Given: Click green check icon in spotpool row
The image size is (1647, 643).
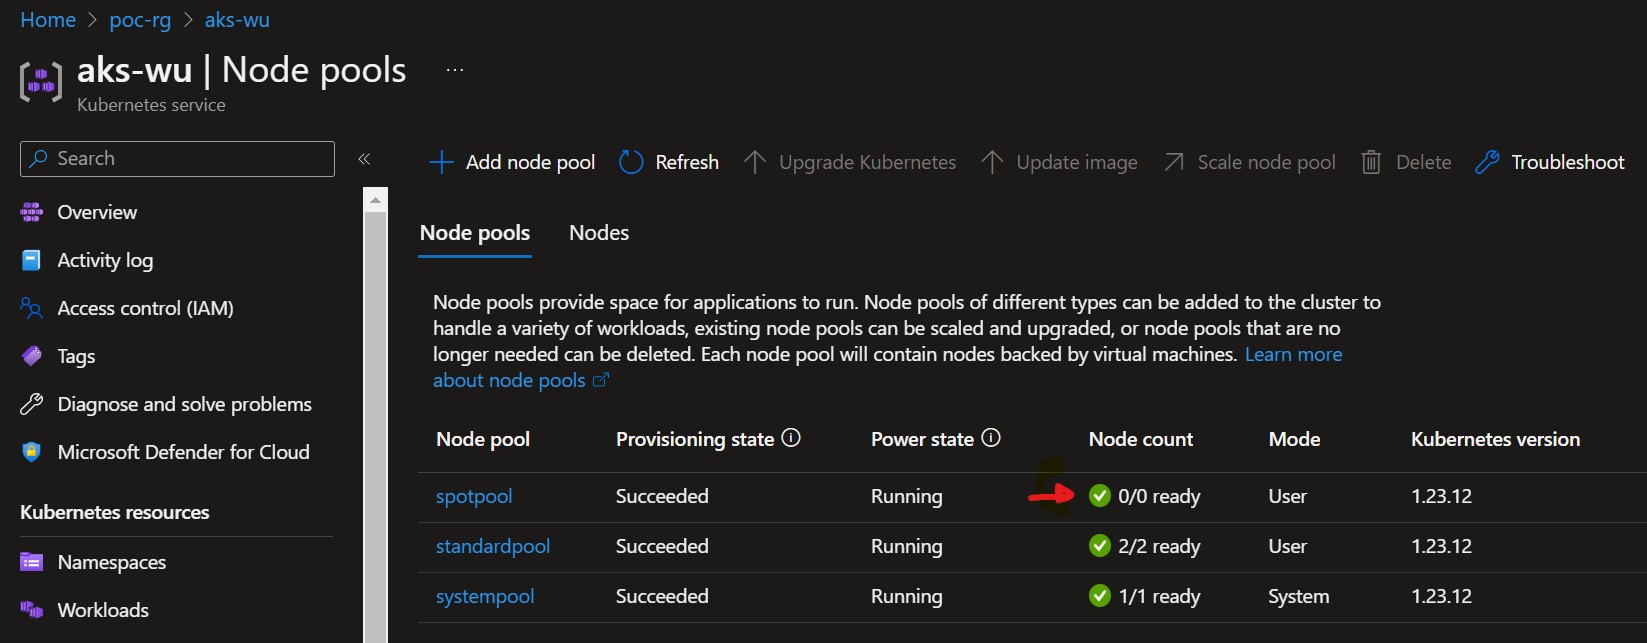Looking at the screenshot, I should [x=1100, y=496].
